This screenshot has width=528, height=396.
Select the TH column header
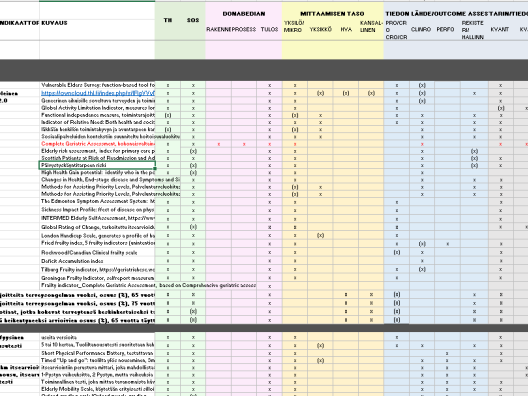pyautogui.click(x=168, y=20)
